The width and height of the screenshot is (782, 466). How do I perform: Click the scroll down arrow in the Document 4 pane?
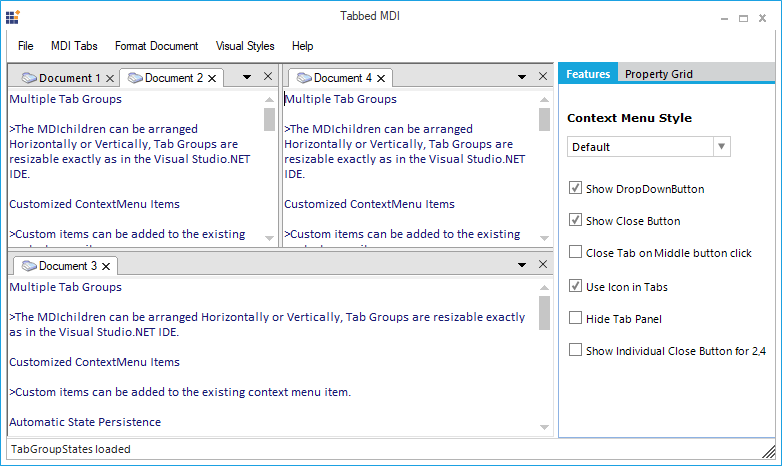pyautogui.click(x=544, y=238)
